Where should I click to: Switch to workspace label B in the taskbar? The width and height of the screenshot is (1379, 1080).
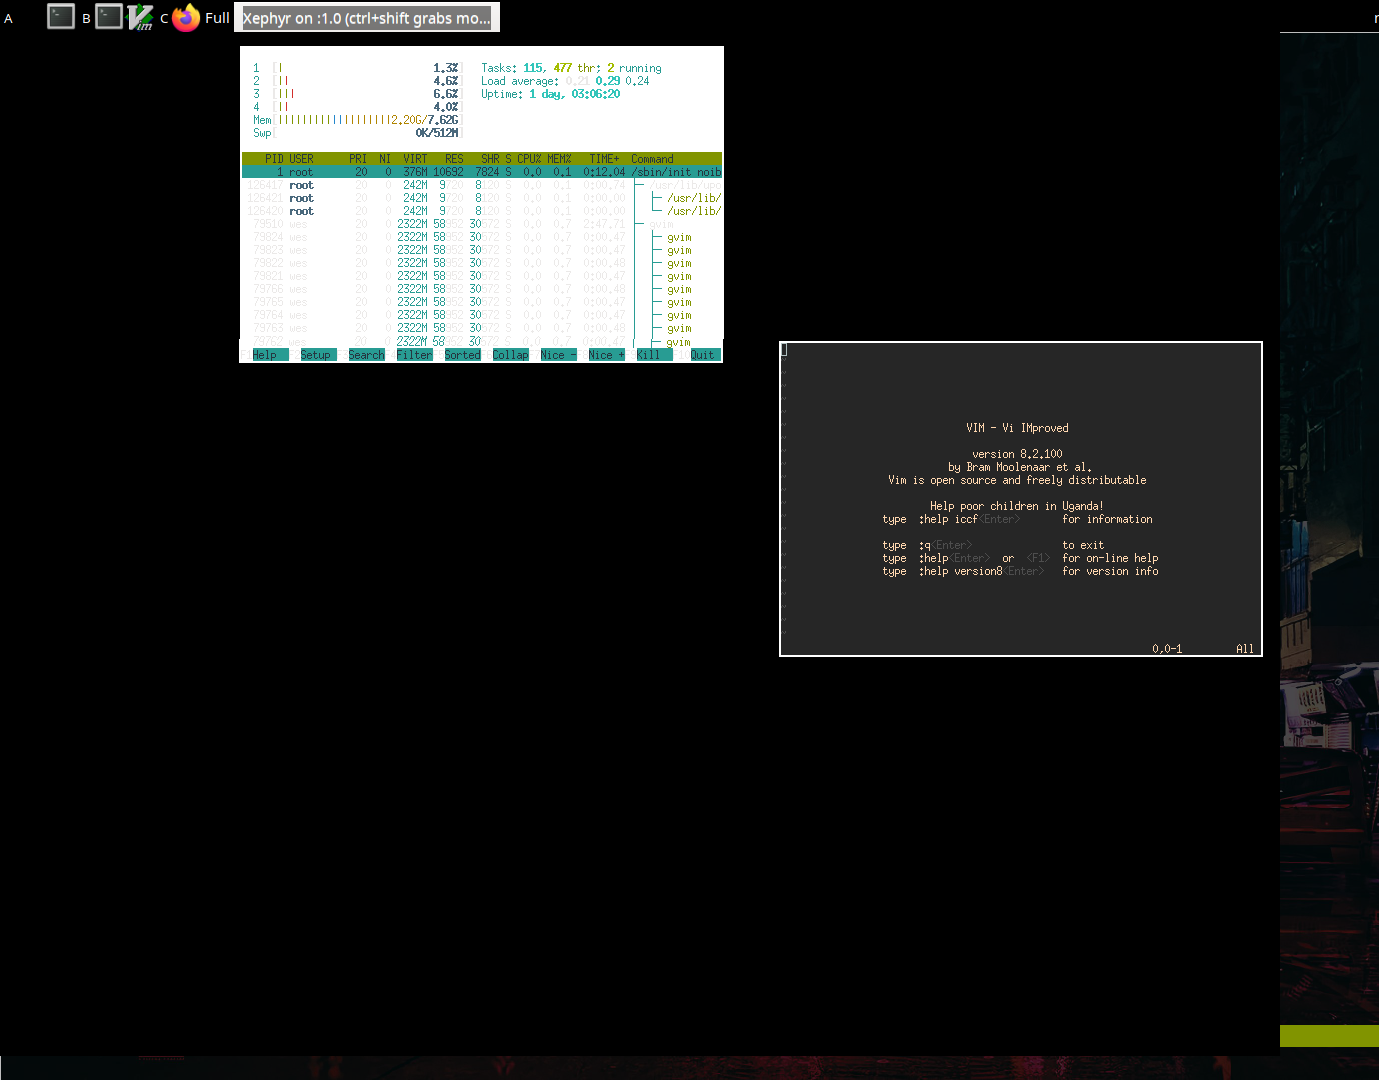(x=86, y=18)
